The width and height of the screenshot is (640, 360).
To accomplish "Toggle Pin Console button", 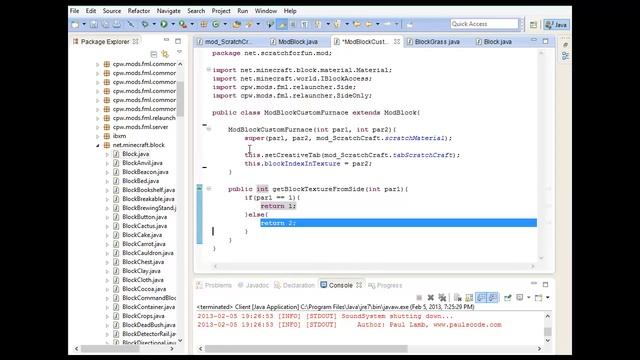I will pos(507,298).
